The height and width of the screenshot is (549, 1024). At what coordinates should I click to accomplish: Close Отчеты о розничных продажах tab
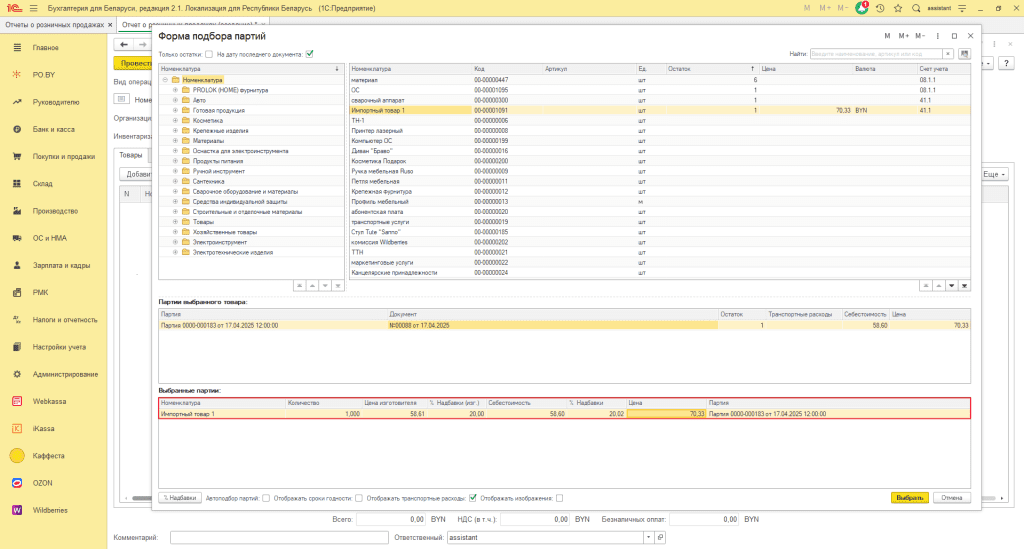click(110, 25)
